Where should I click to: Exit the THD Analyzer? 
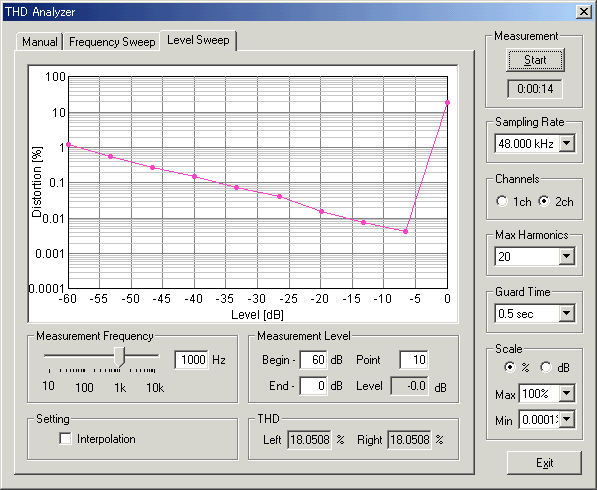point(544,463)
